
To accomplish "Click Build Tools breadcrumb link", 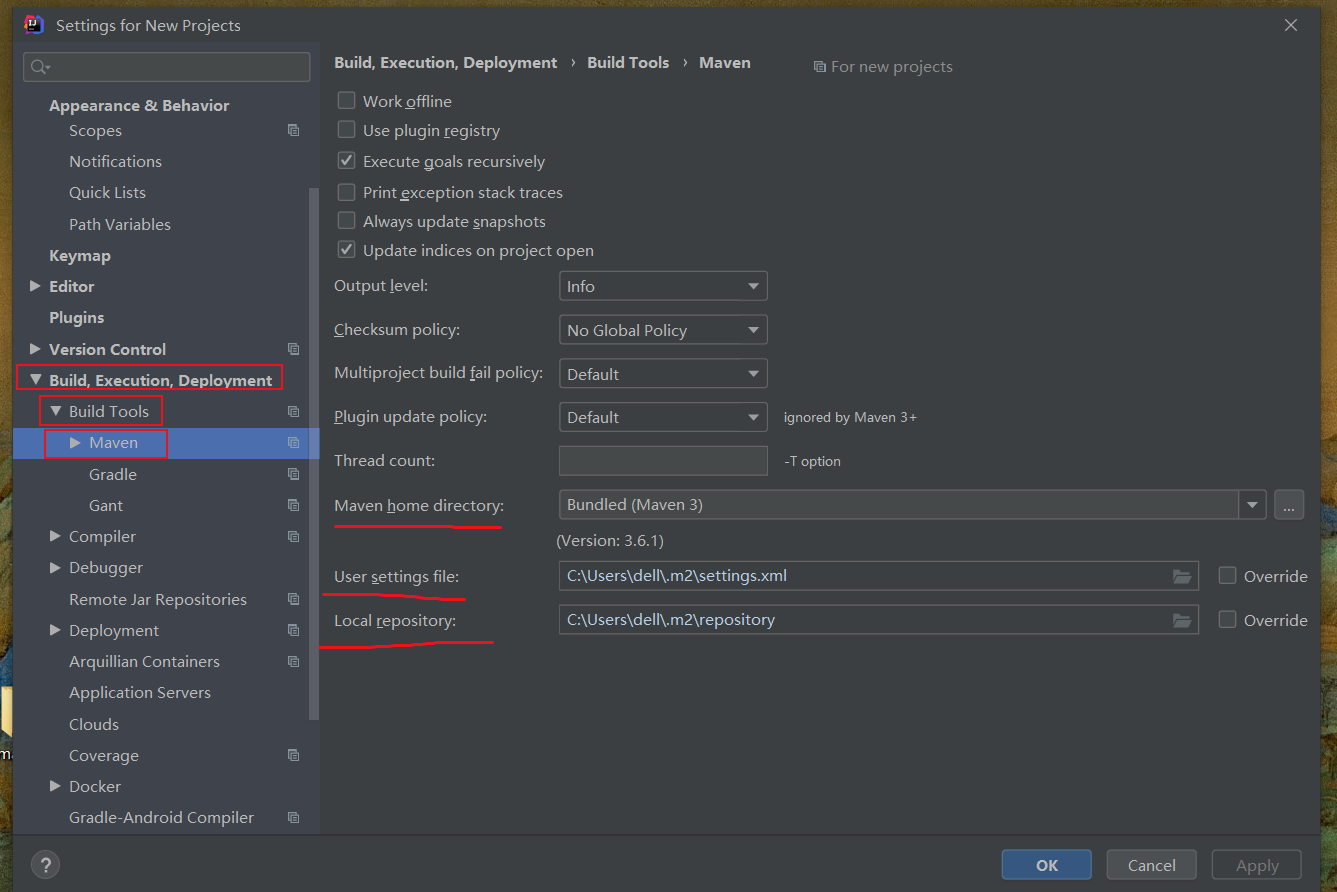I will click(x=628, y=62).
